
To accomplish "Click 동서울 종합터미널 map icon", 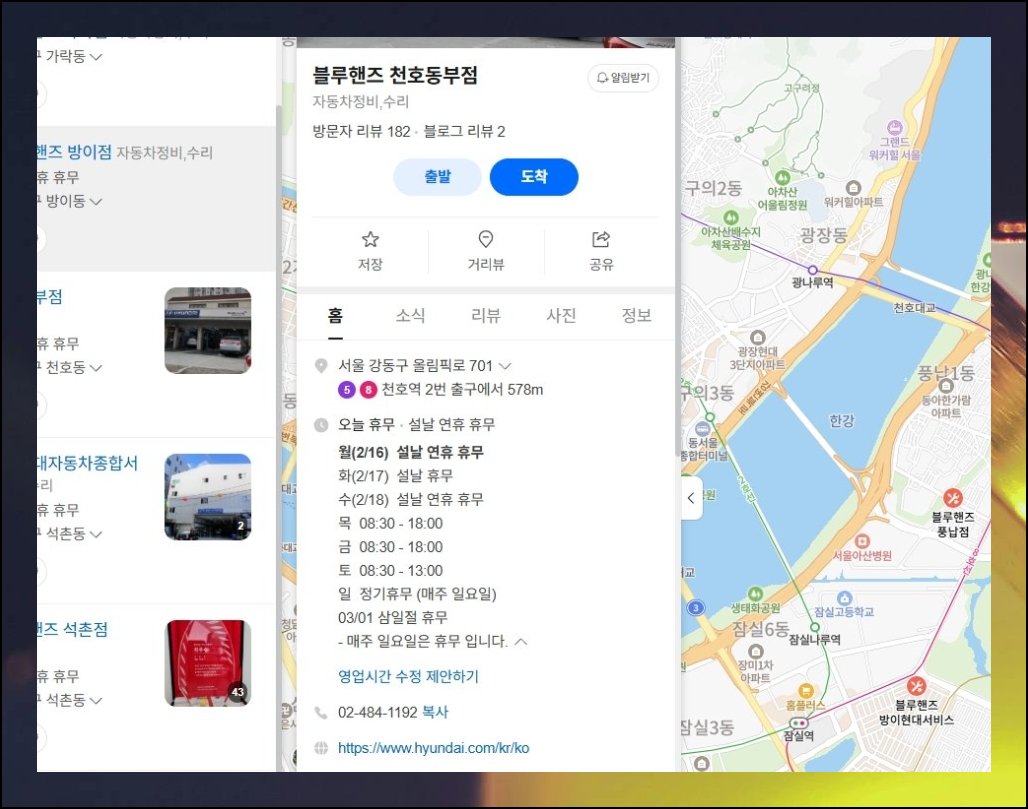I will coord(702,429).
